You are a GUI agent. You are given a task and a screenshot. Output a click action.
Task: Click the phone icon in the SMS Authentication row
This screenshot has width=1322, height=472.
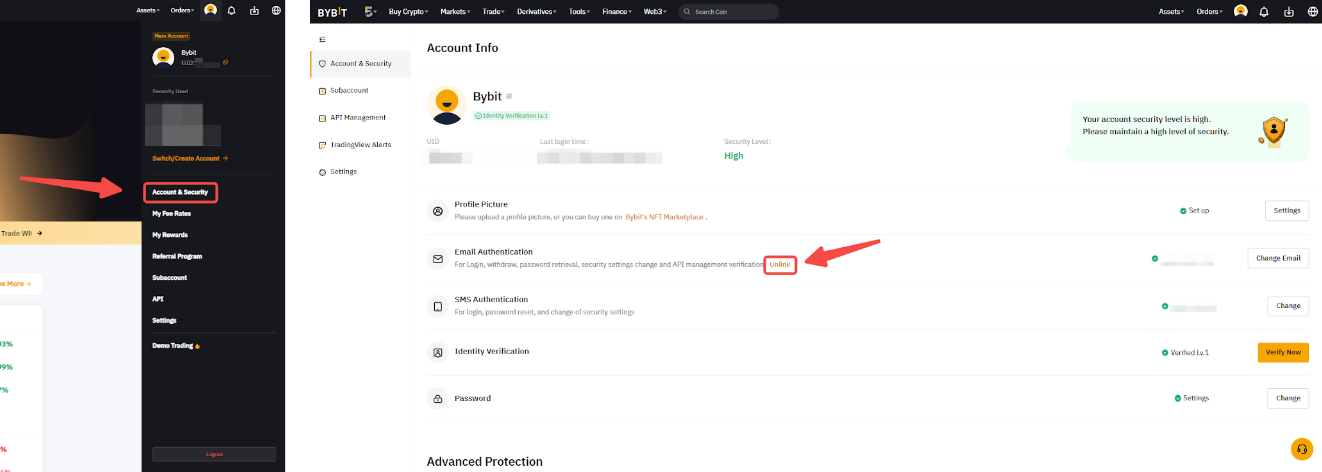pos(437,306)
